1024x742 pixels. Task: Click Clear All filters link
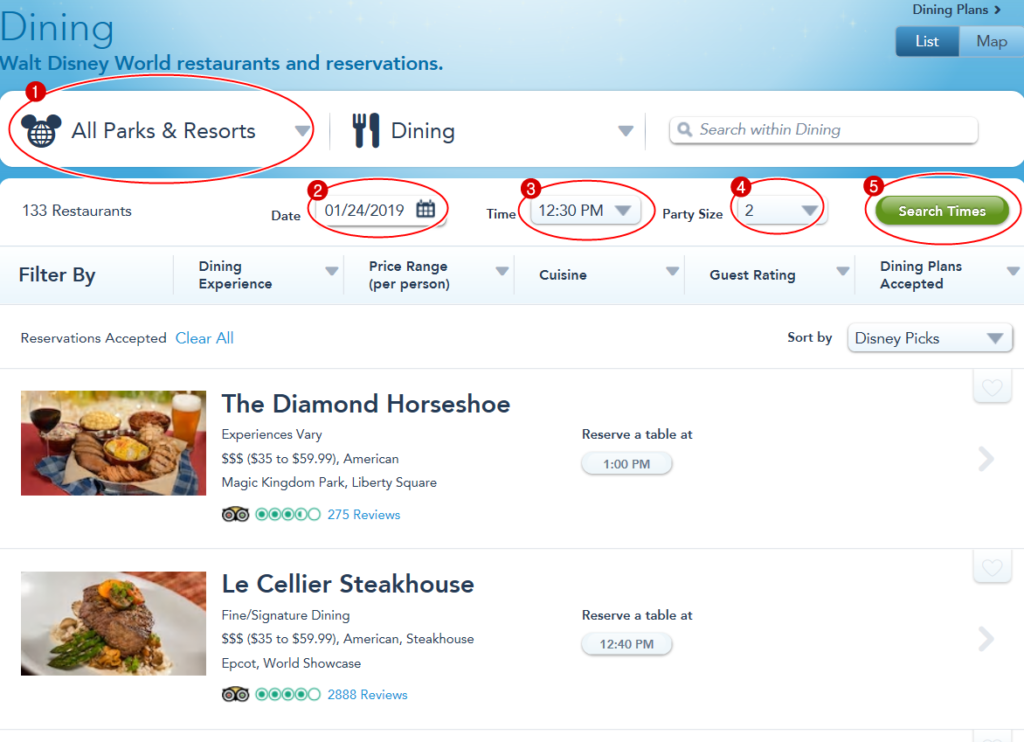[204, 338]
